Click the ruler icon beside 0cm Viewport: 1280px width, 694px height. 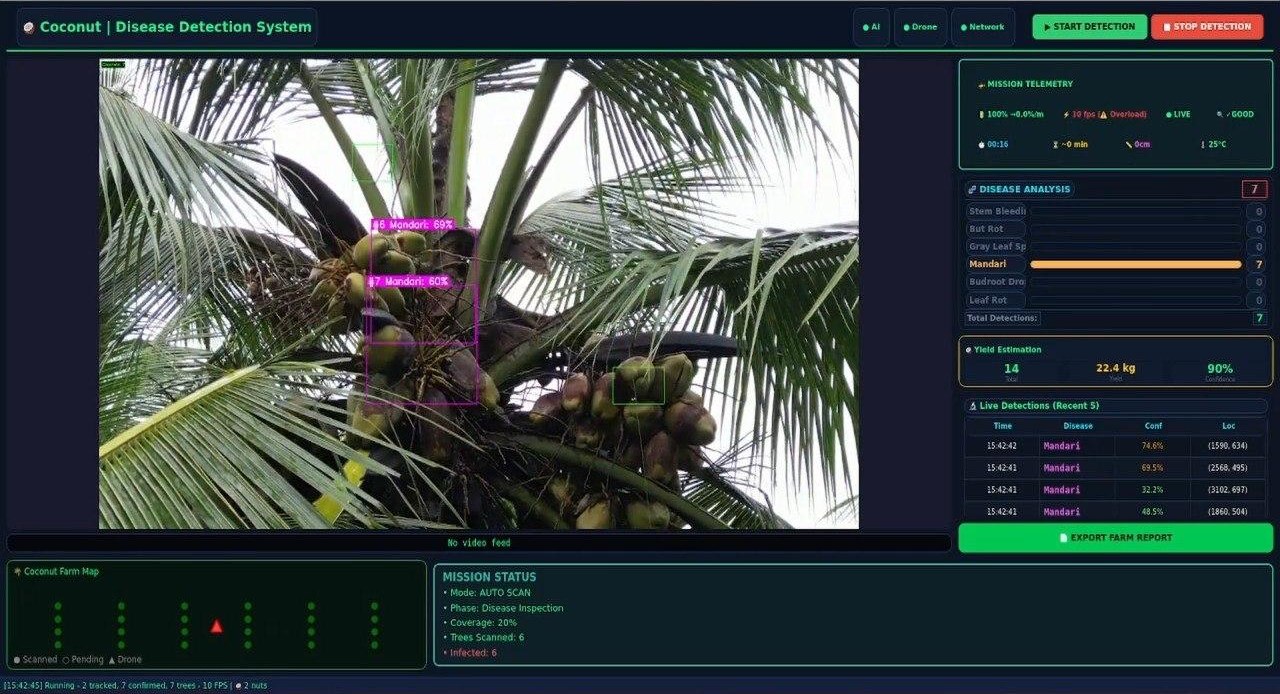coord(1129,144)
